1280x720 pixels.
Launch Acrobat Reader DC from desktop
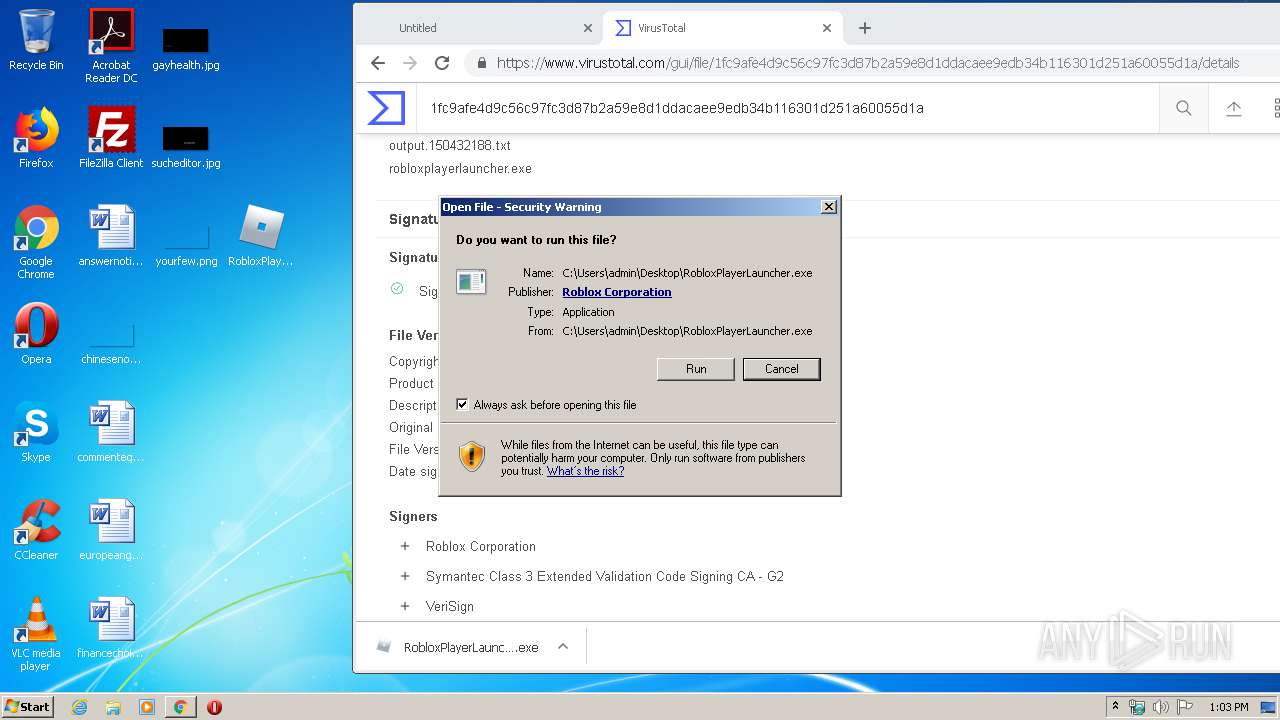(x=111, y=46)
